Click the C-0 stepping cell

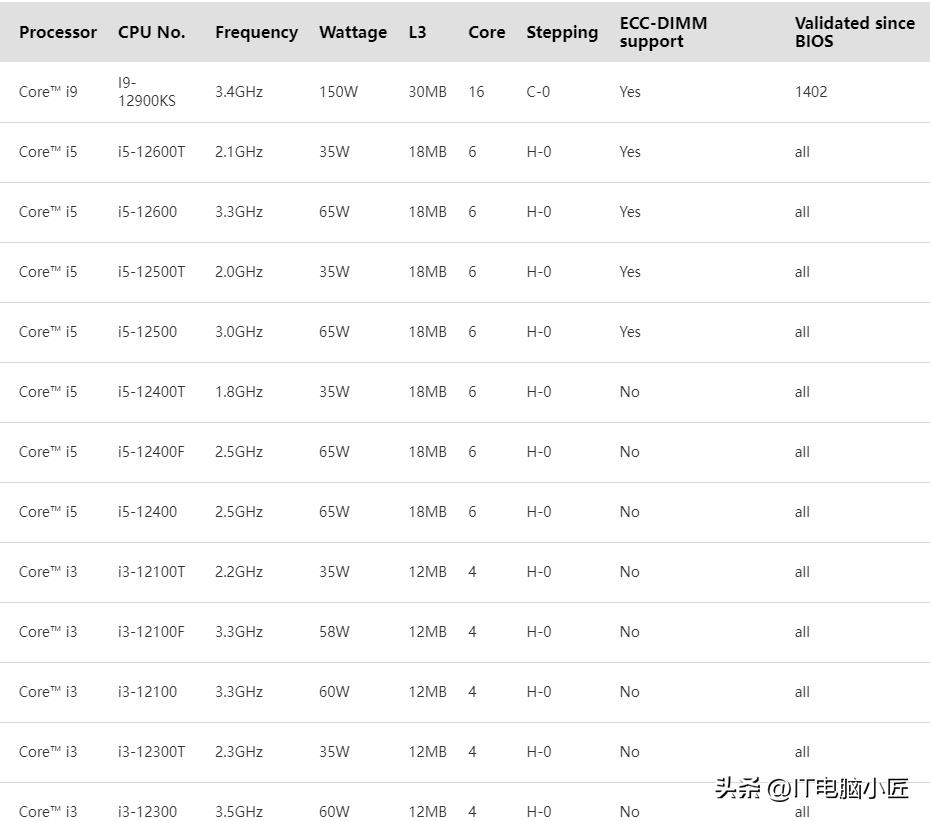[x=538, y=91]
